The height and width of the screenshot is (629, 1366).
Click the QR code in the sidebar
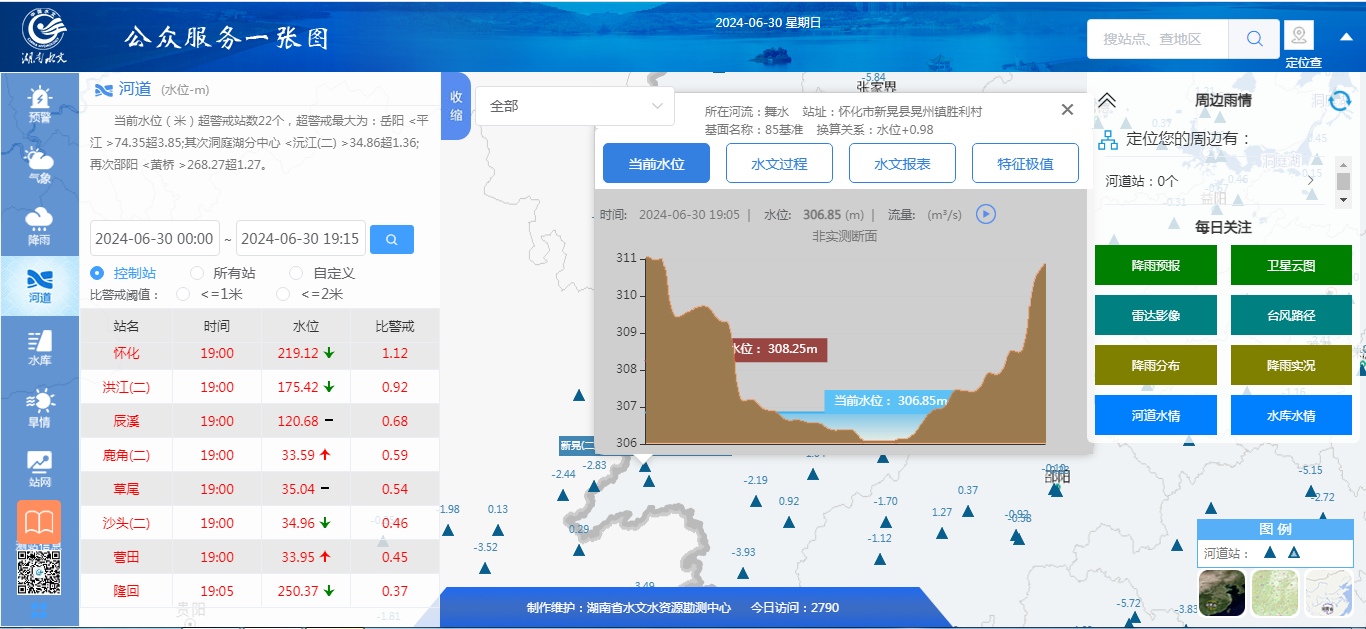pos(39,571)
